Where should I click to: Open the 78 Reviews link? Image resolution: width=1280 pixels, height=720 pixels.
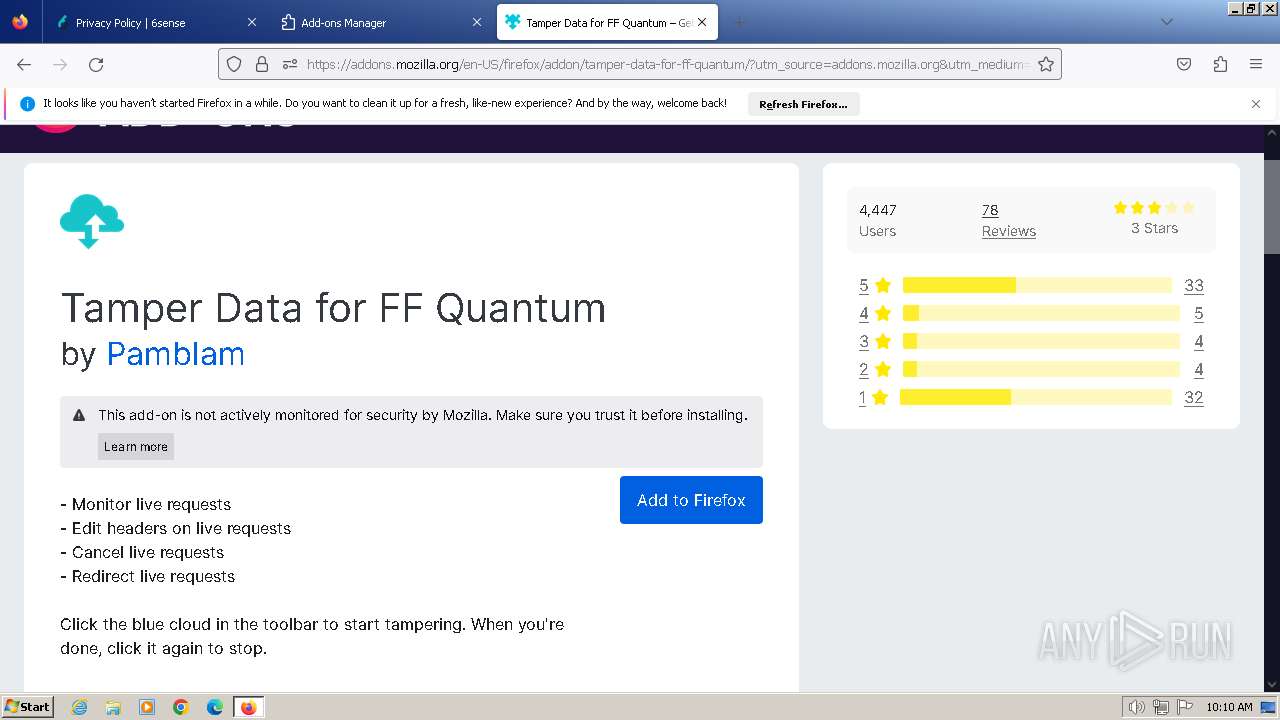pyautogui.click(x=1008, y=220)
